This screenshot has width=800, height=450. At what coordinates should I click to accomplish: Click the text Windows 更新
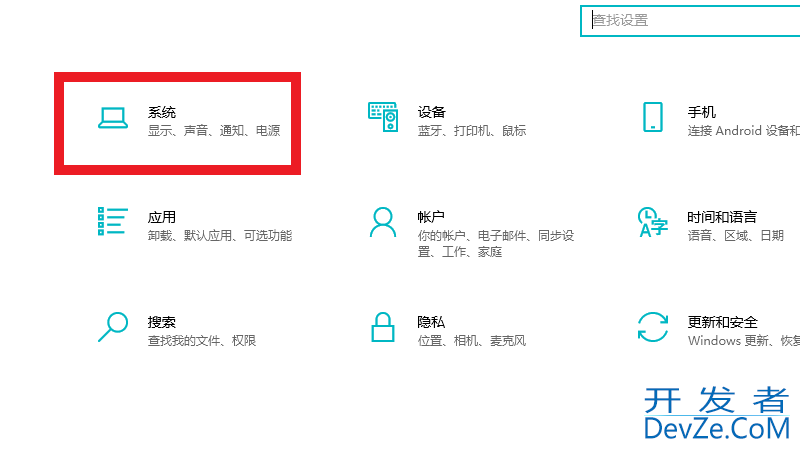[728, 341]
